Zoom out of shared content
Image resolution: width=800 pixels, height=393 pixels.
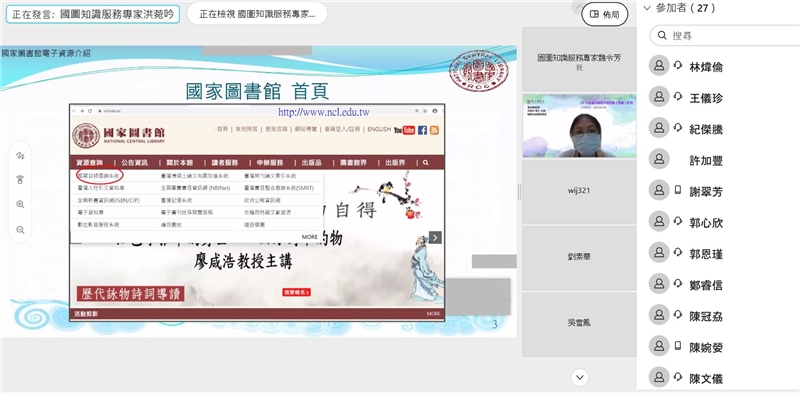(x=20, y=230)
